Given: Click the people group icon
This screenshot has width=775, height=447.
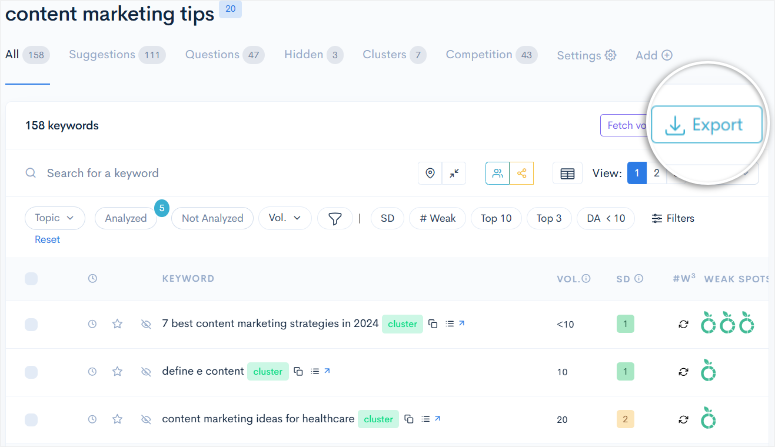Looking at the screenshot, I should (497, 173).
